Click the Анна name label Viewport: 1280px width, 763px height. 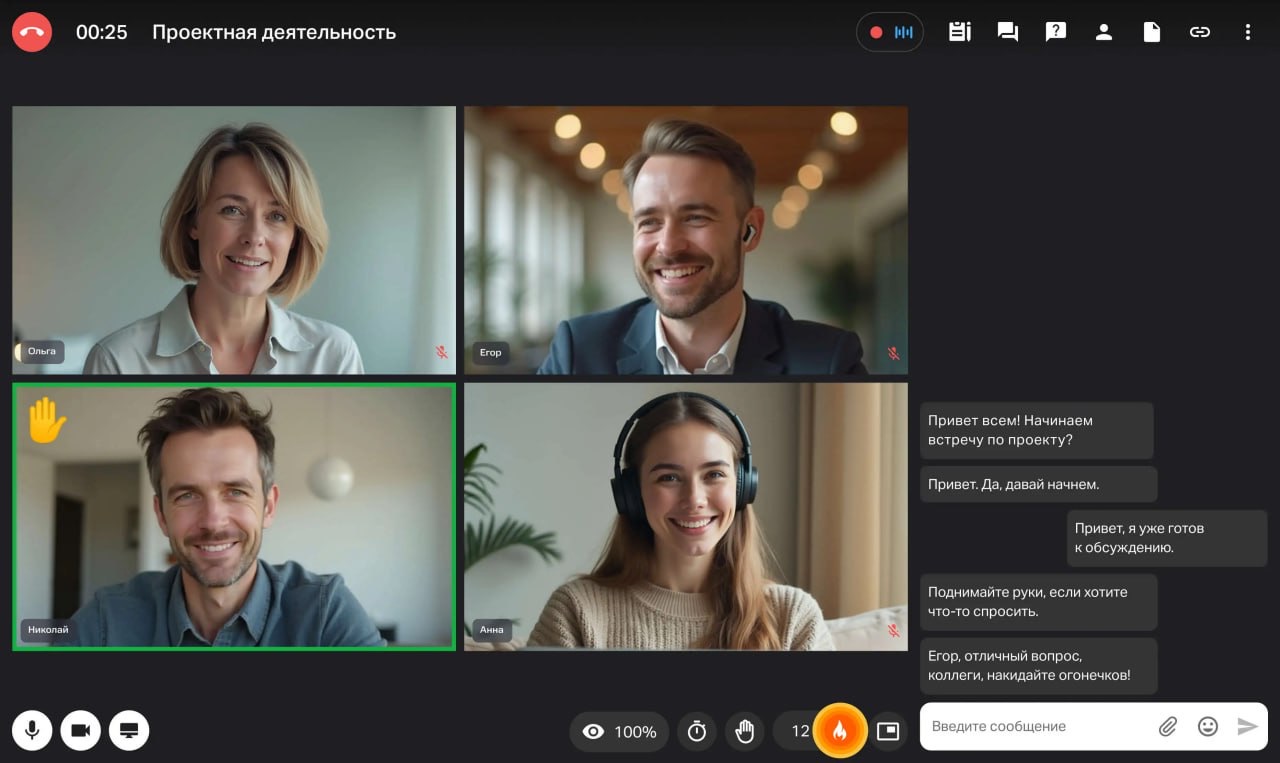(x=492, y=630)
